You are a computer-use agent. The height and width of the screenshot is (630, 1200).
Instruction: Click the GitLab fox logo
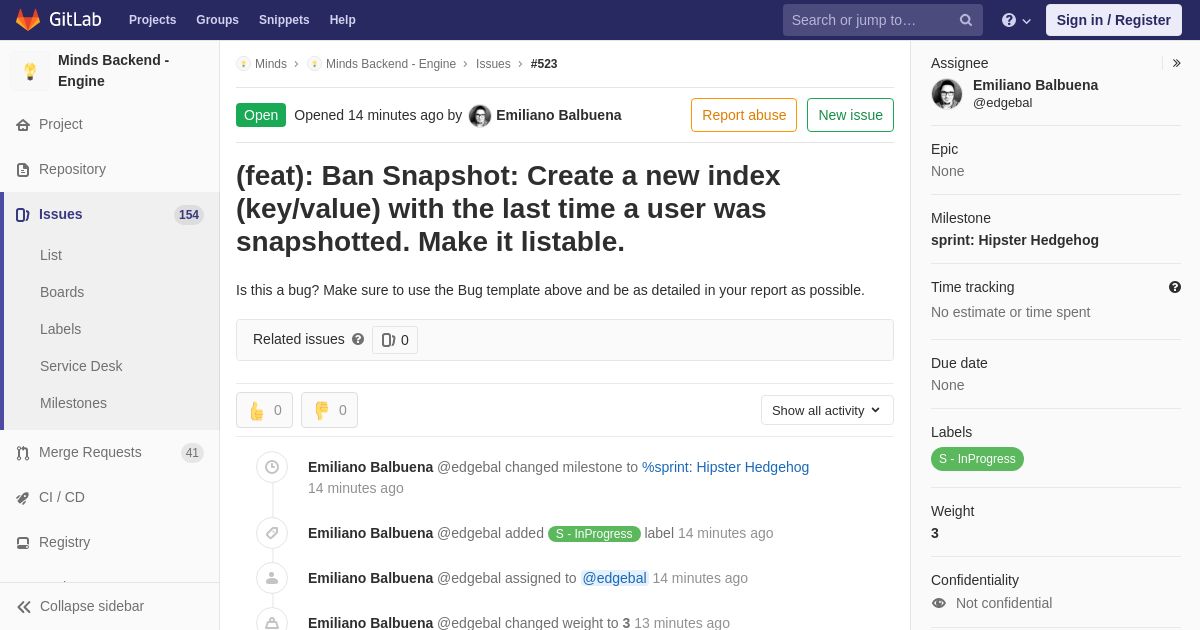tap(28, 20)
